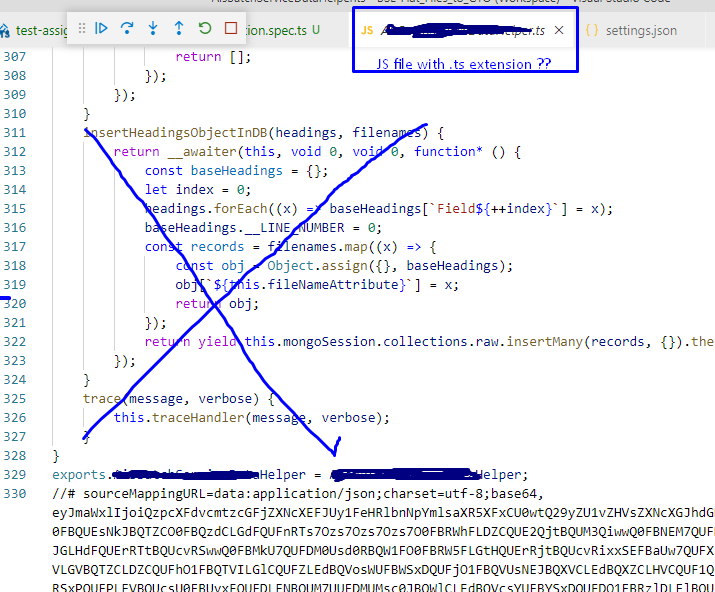Image resolution: width=715 pixels, height=592 pixels.
Task: Click '__awaiter' on line 312
Action: (202, 151)
